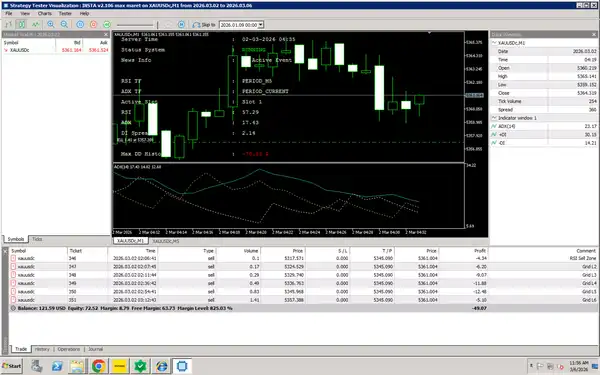The width and height of the screenshot is (600, 375).
Task: Select the total profit value -49.07
Action: 479,308
